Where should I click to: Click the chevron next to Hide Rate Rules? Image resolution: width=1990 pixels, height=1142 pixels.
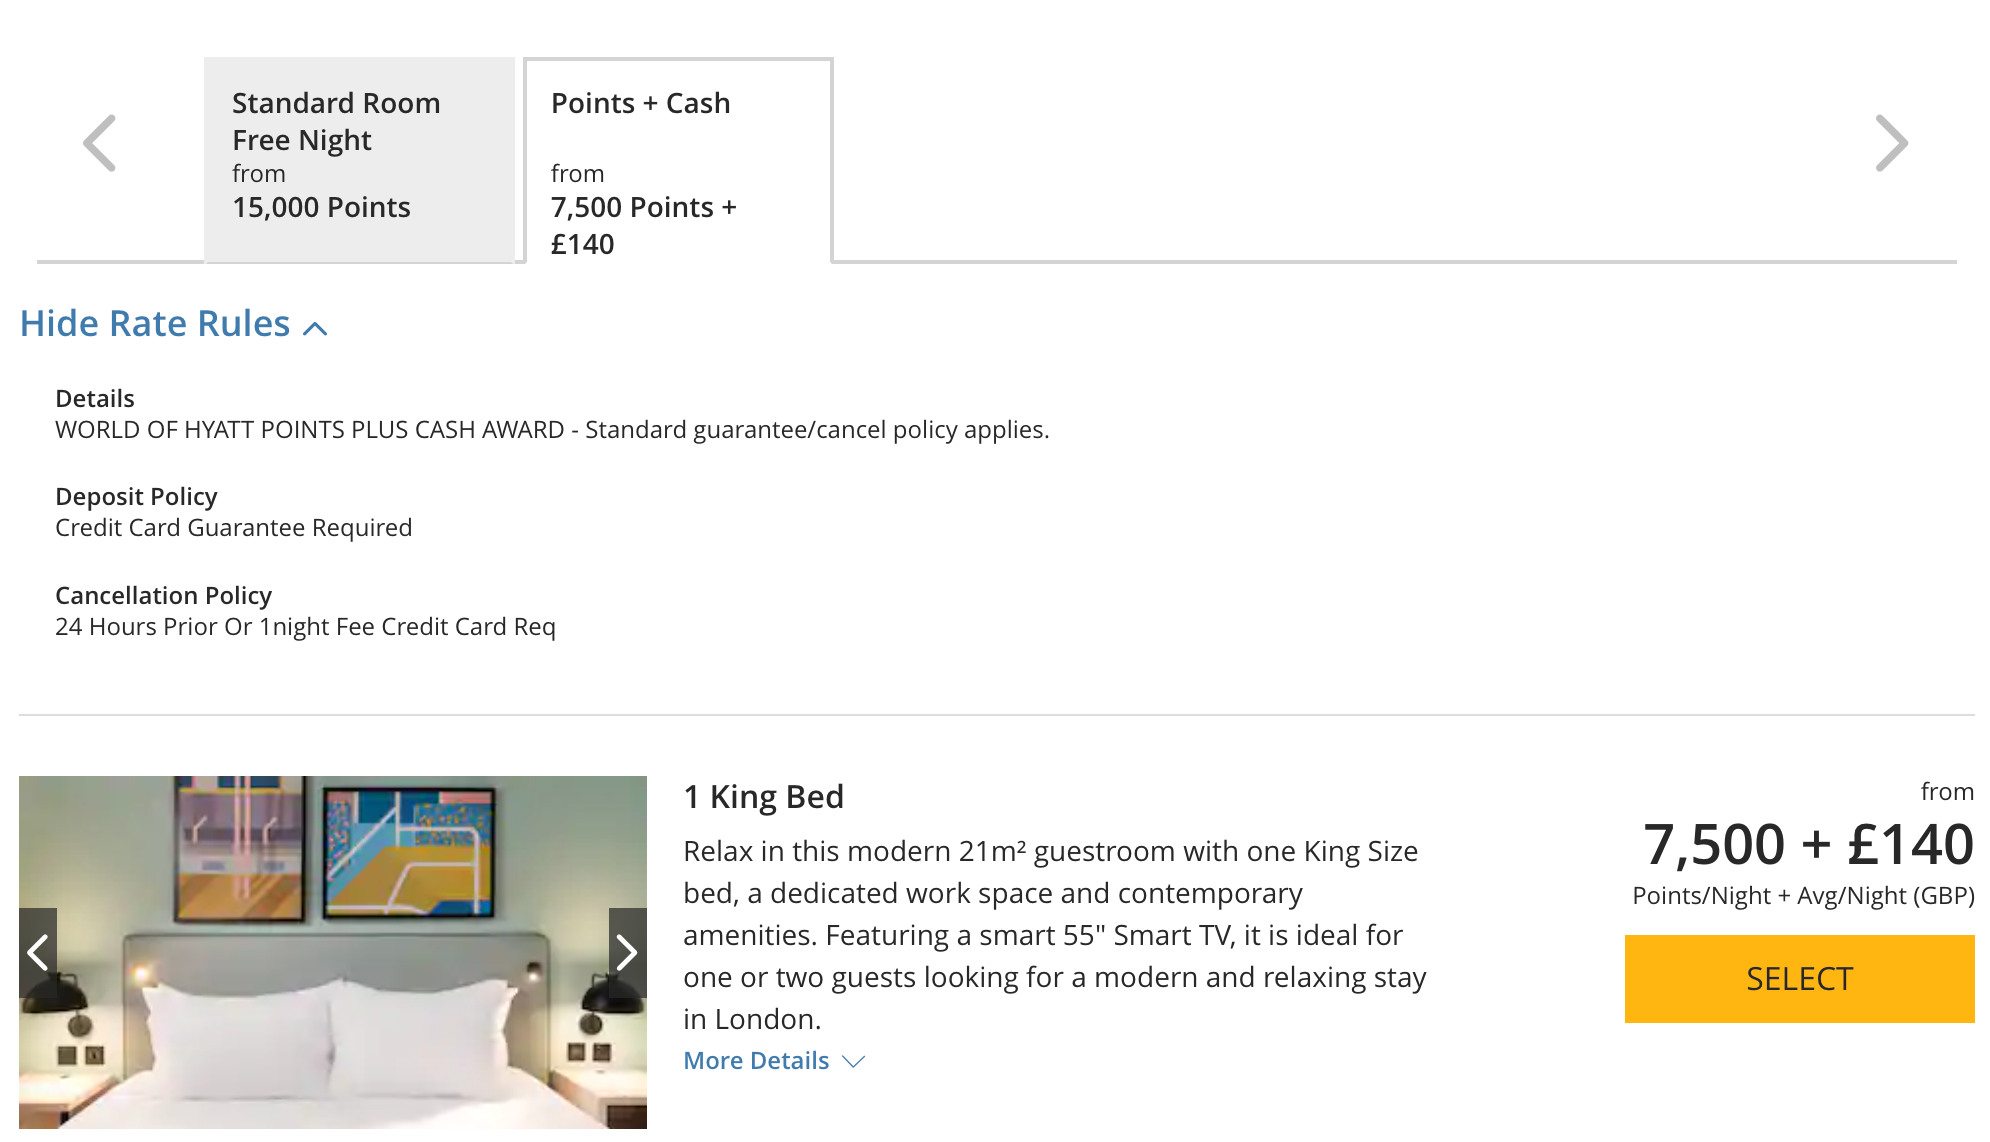(x=315, y=327)
